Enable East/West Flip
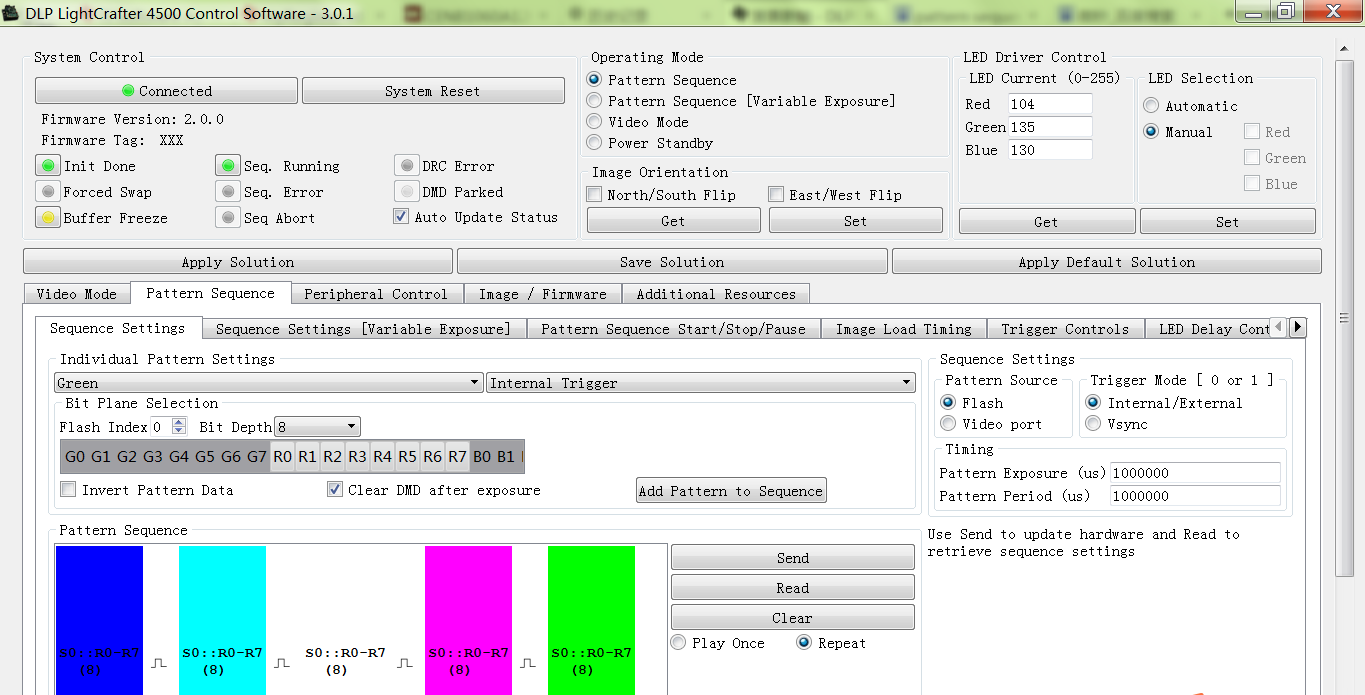This screenshot has width=1365, height=695. pyautogui.click(x=776, y=195)
